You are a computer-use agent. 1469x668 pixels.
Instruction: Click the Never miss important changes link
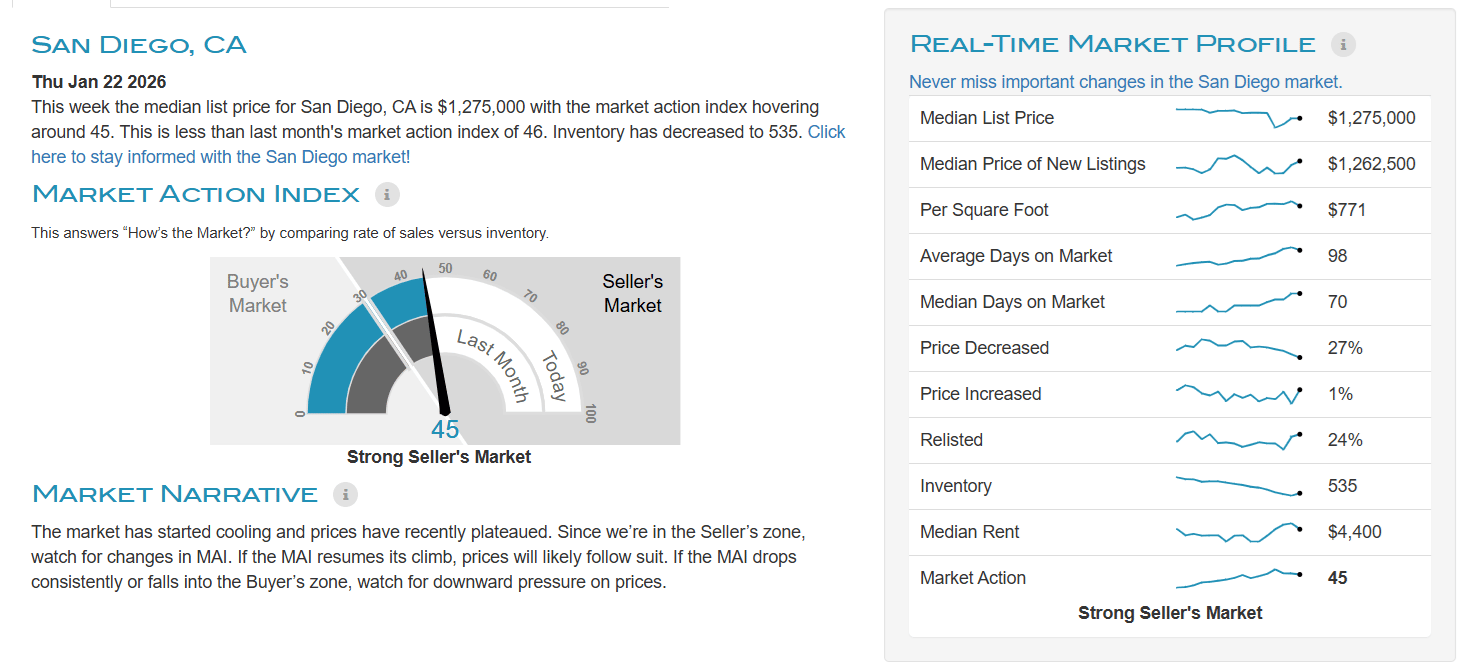click(x=1125, y=82)
